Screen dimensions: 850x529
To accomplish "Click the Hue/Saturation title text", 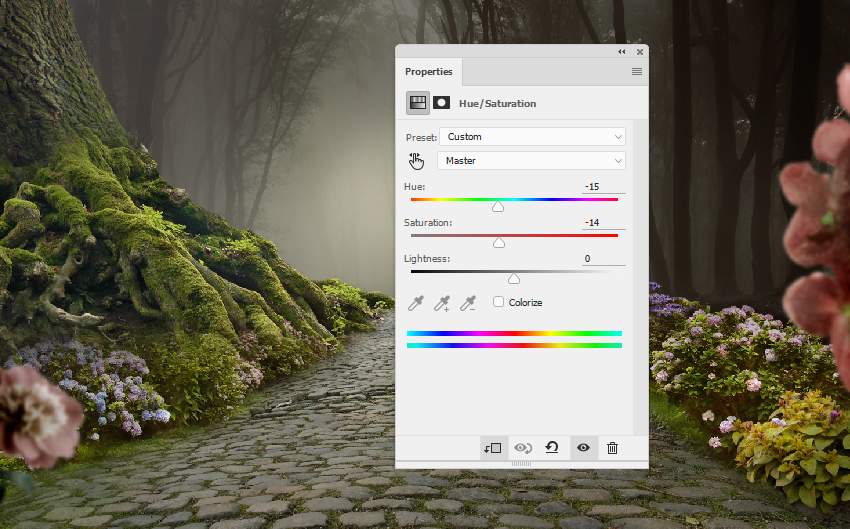I will (497, 104).
